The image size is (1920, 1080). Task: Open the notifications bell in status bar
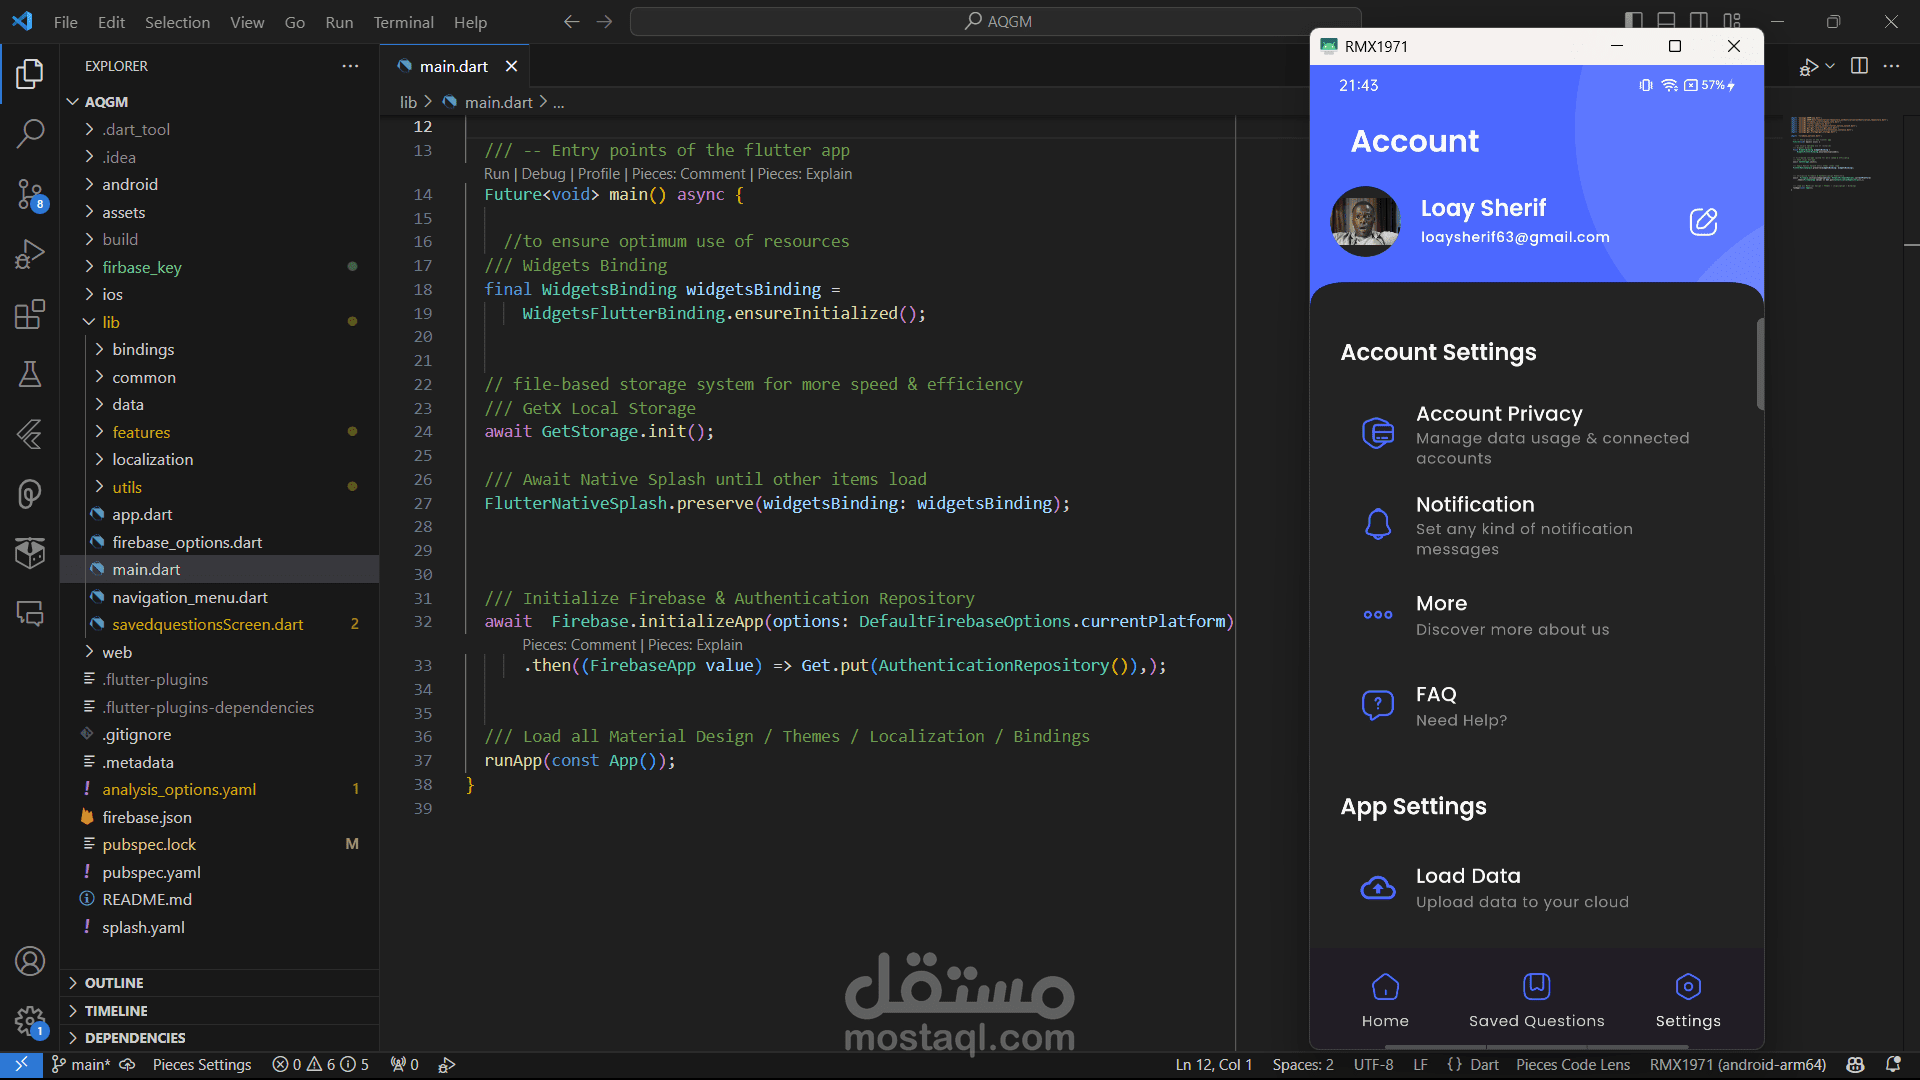[1893, 1064]
